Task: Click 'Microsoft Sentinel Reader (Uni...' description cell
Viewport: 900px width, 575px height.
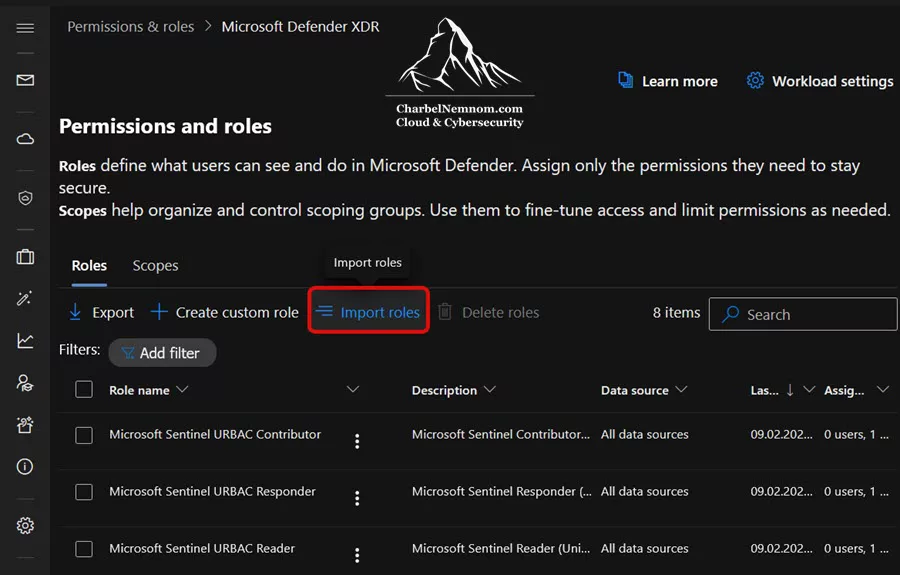Action: (x=501, y=548)
